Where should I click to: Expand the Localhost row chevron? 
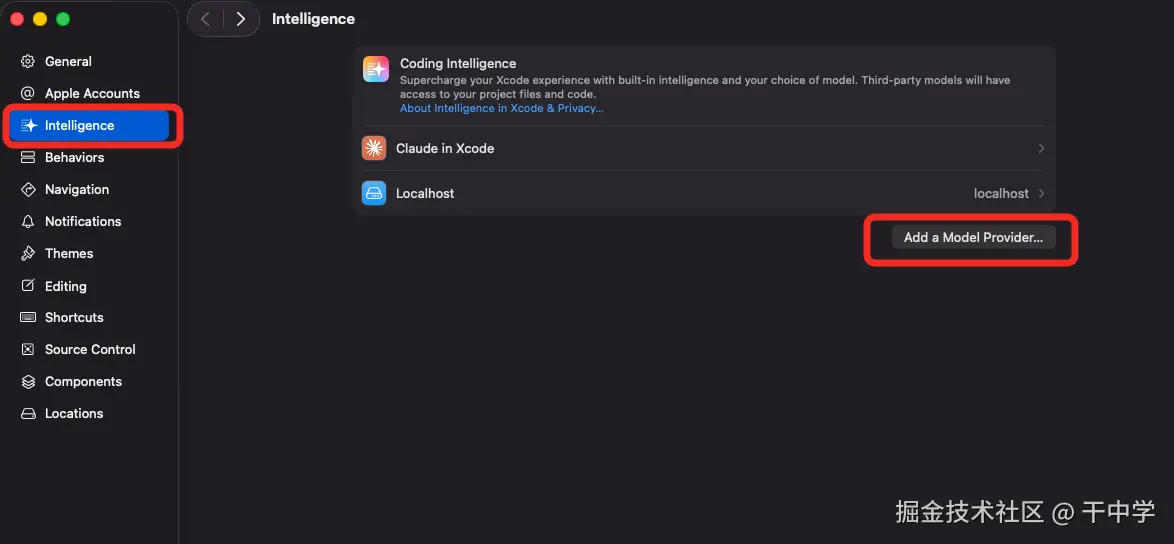[1041, 194]
